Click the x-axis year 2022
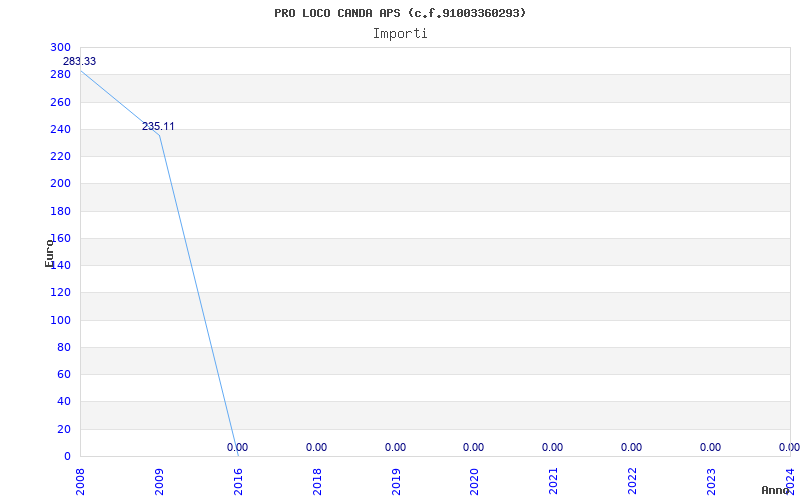 point(633,482)
